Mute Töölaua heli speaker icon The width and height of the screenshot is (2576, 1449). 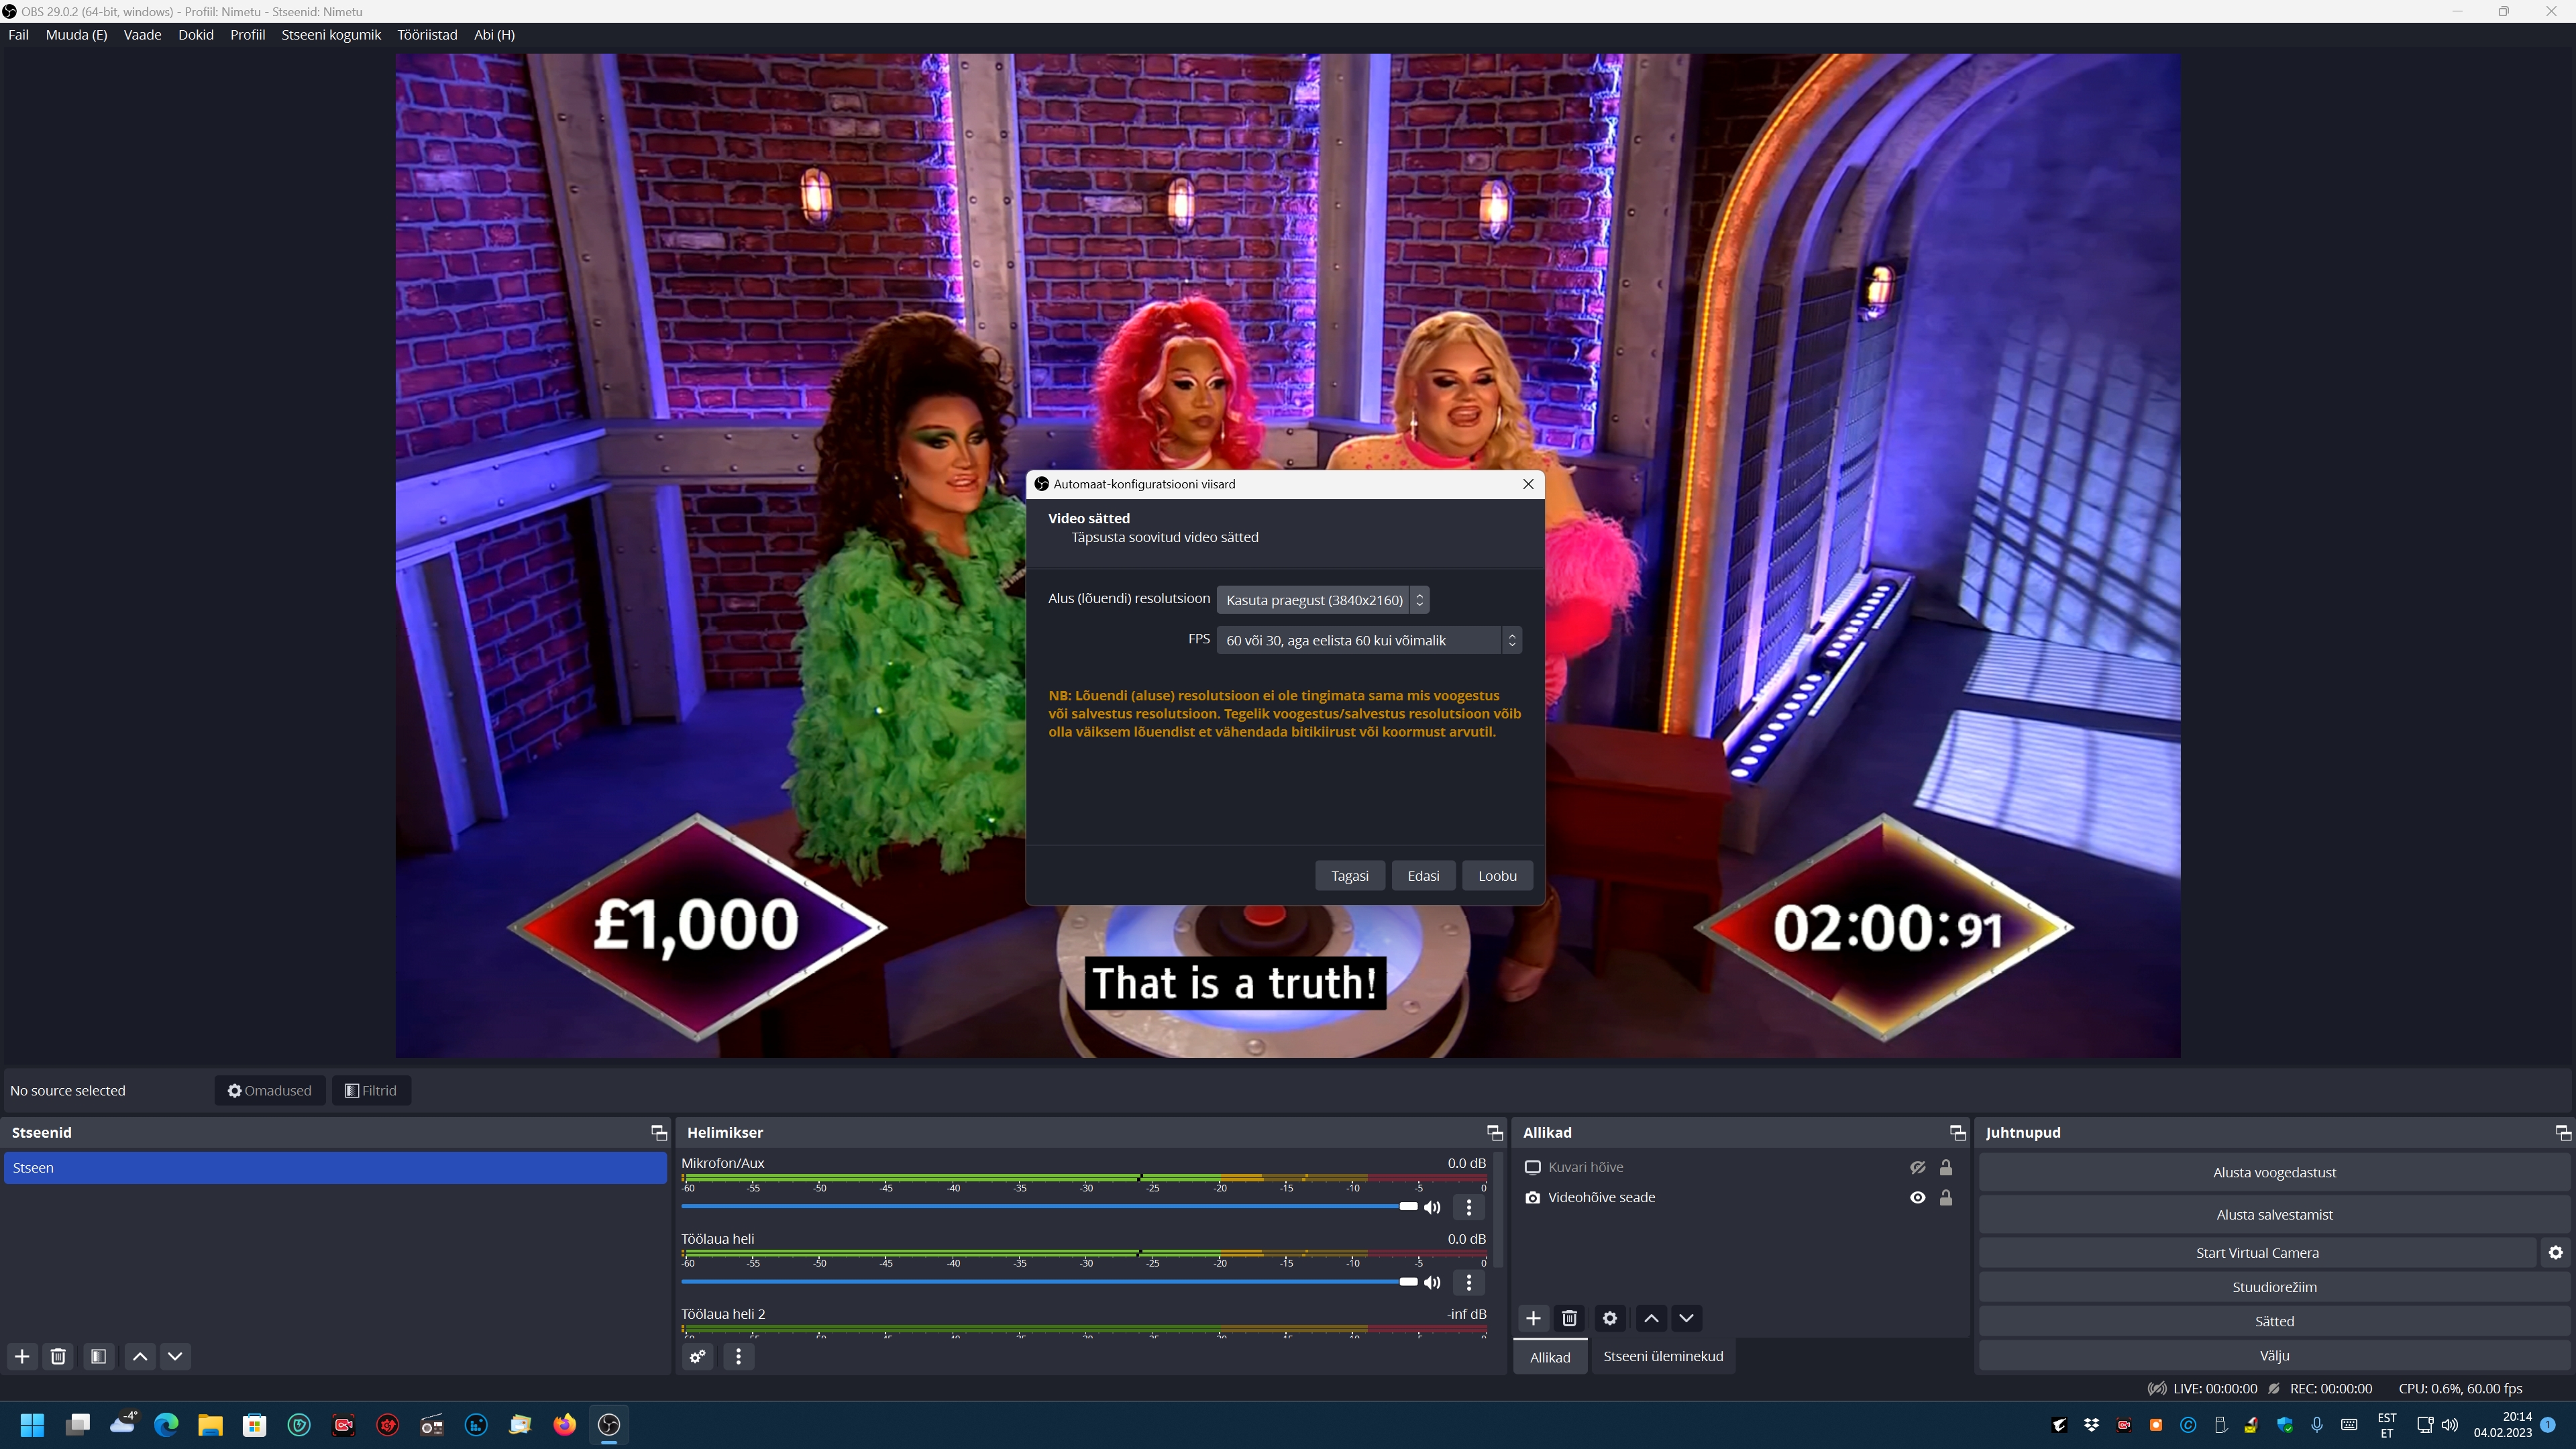tap(1432, 1282)
